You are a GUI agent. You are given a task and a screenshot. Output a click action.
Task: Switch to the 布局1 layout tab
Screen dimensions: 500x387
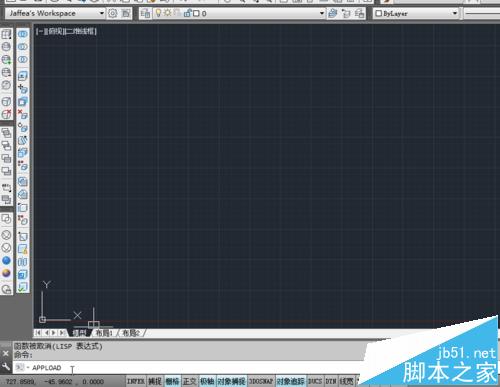tap(104, 333)
